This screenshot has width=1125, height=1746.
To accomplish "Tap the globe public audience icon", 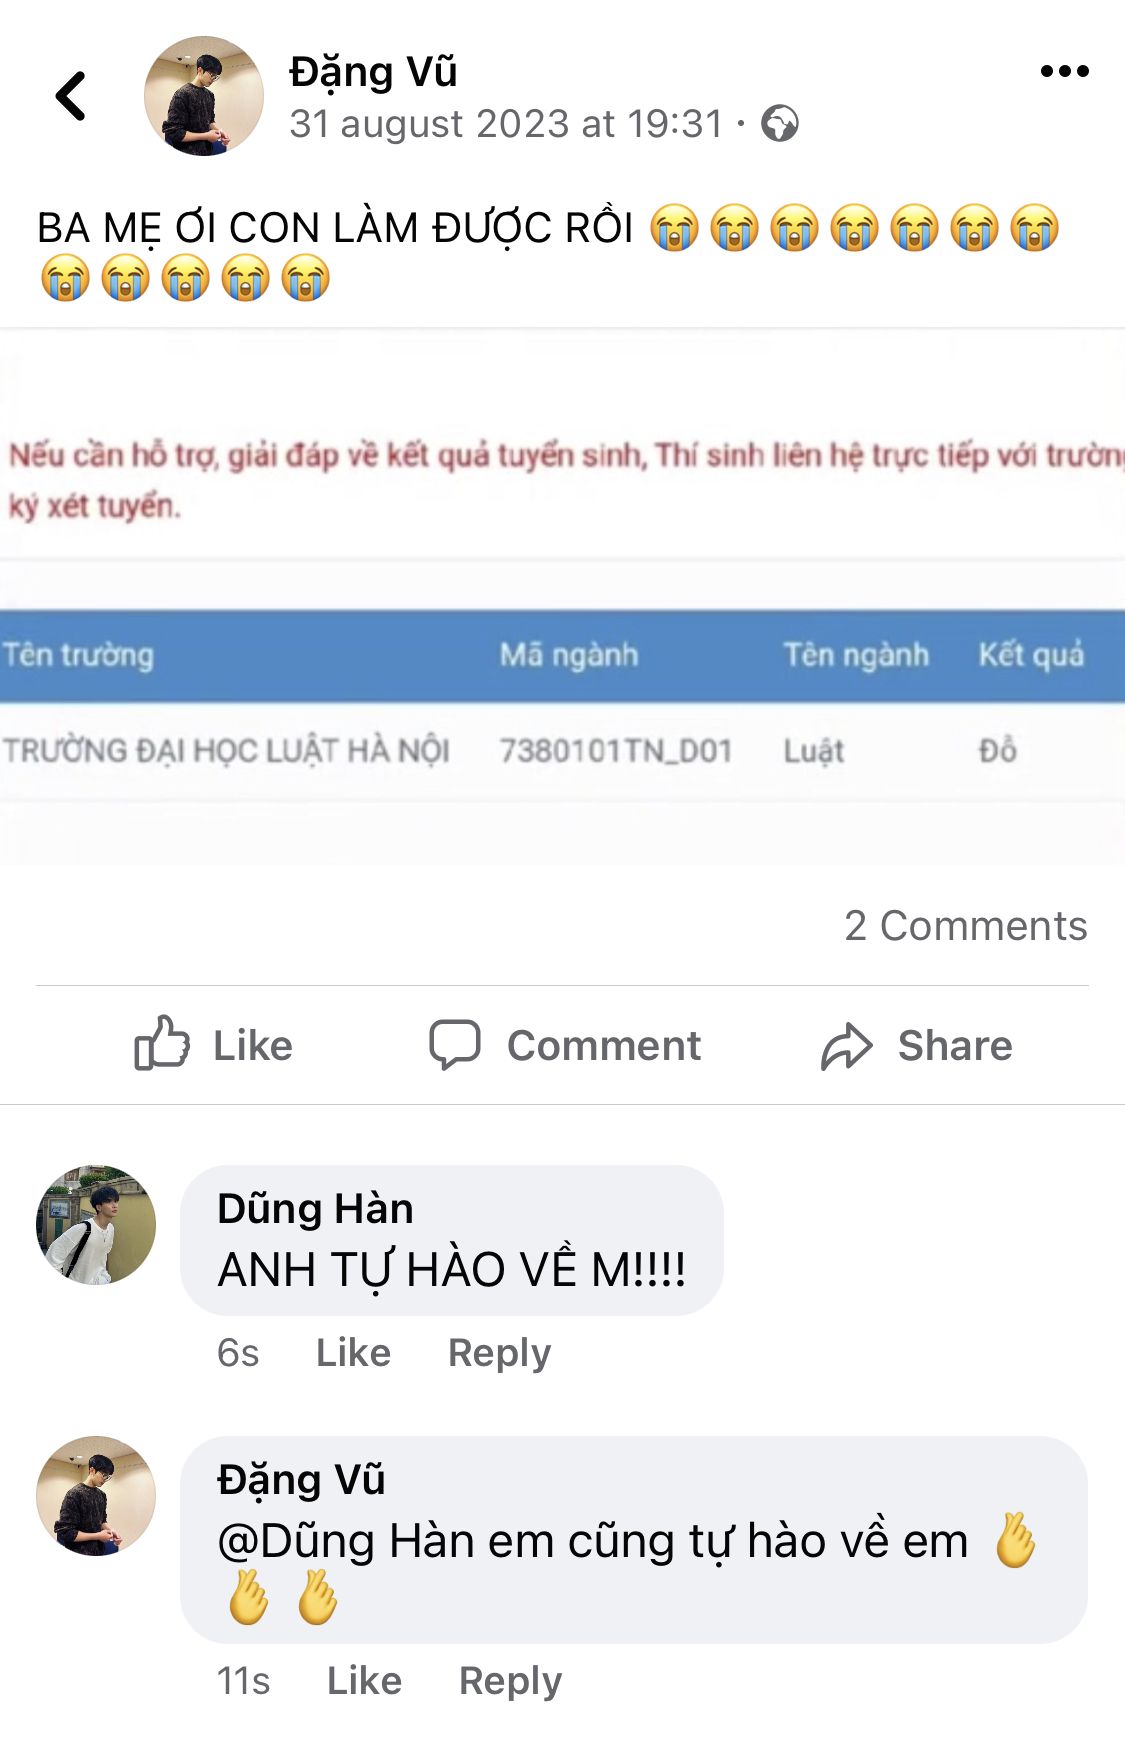I will point(780,124).
